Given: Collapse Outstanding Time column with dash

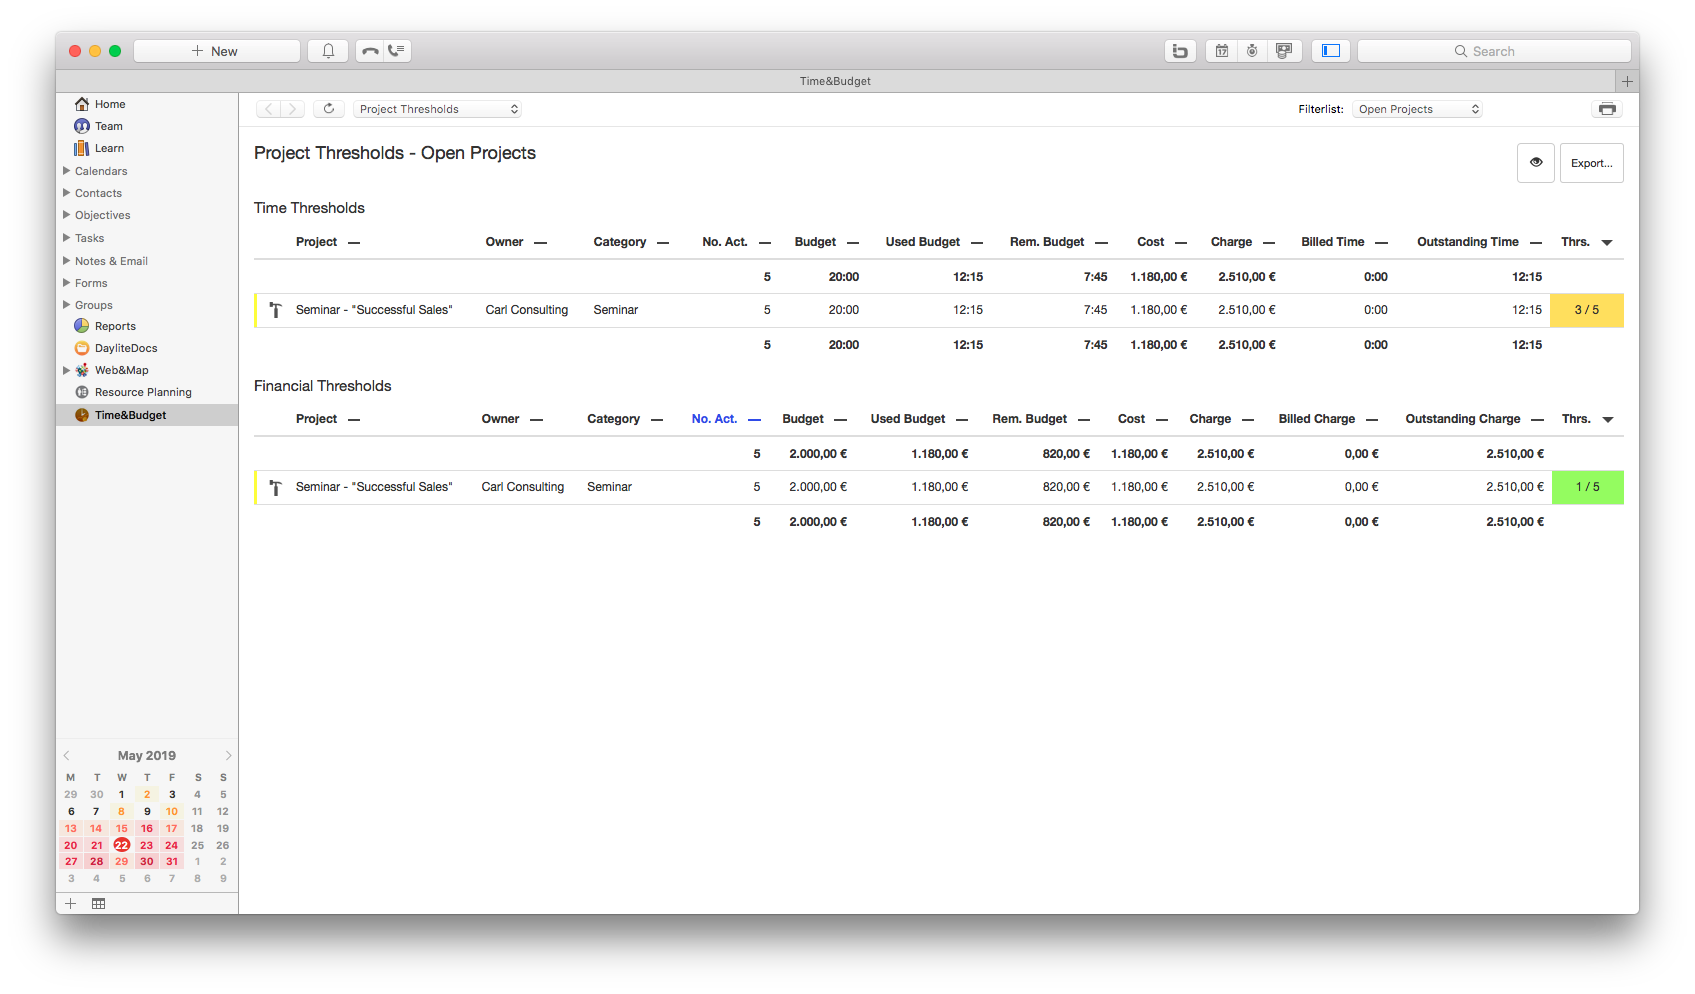Looking at the screenshot, I should pyautogui.click(x=1536, y=243).
